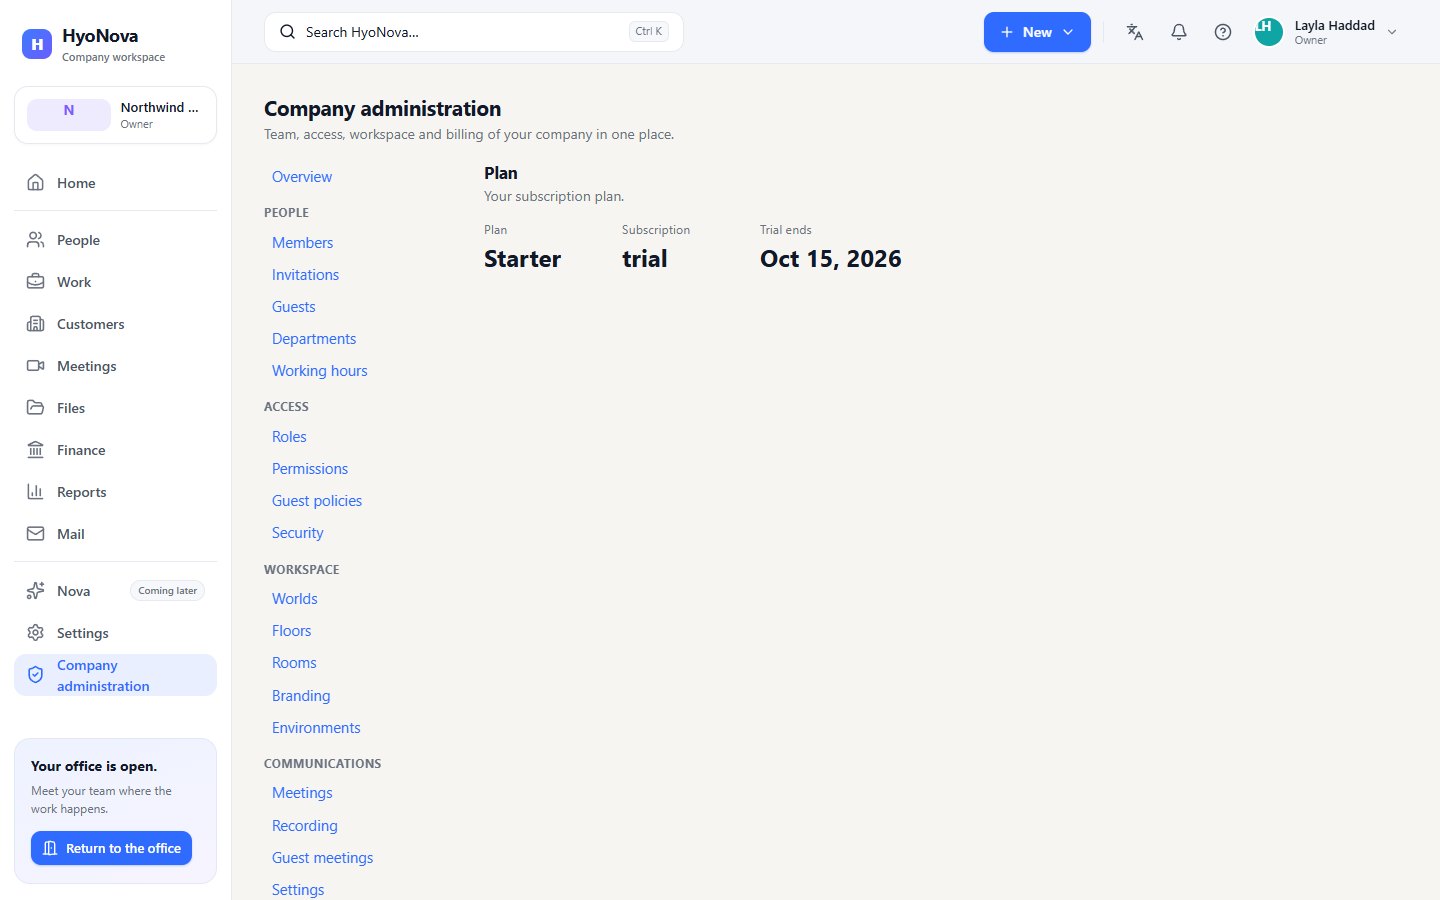Open the Roles section
Image resolution: width=1440 pixels, height=900 pixels.
coord(289,437)
